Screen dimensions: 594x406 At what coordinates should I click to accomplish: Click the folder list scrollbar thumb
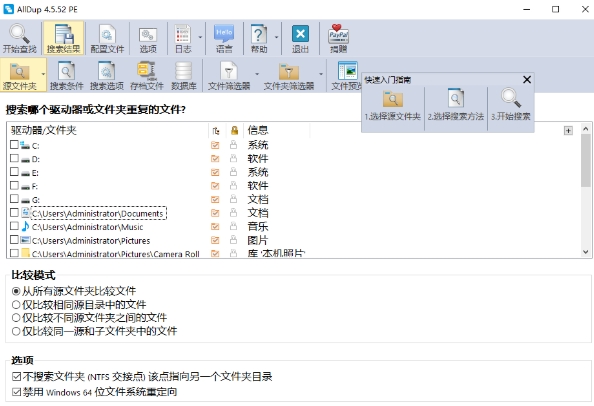(586, 160)
